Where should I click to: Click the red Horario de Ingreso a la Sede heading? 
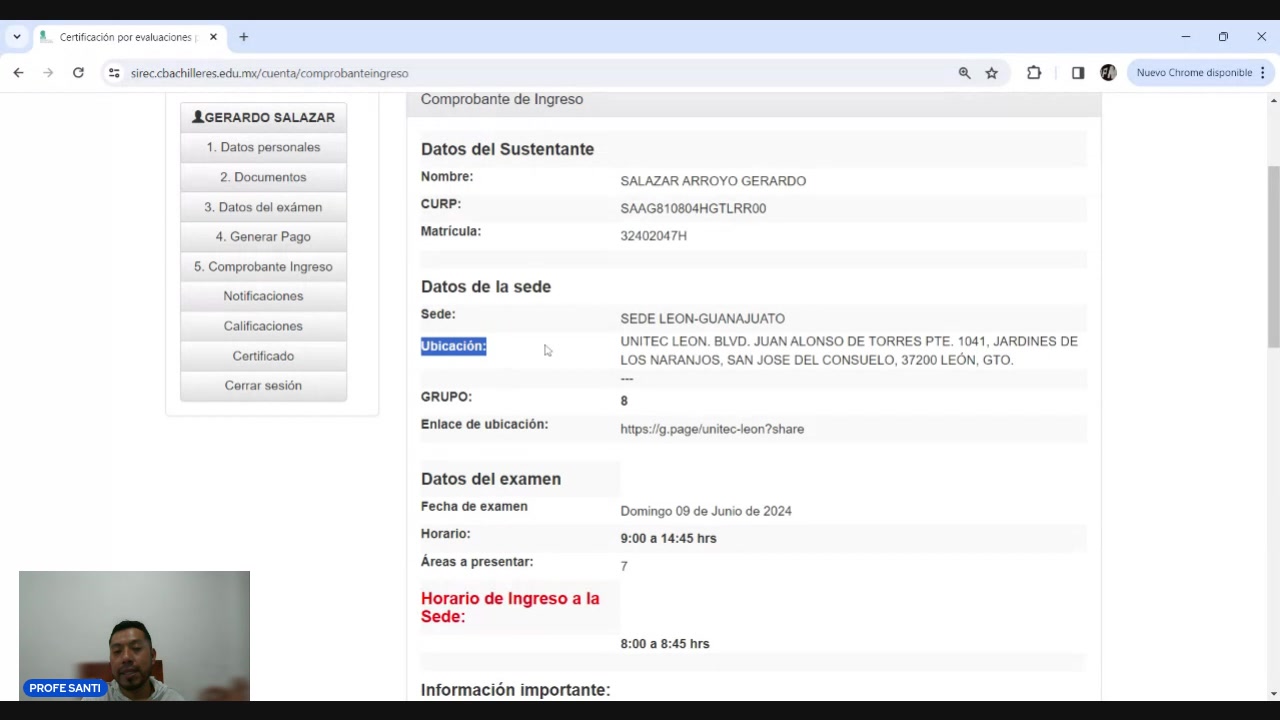pyautogui.click(x=510, y=607)
